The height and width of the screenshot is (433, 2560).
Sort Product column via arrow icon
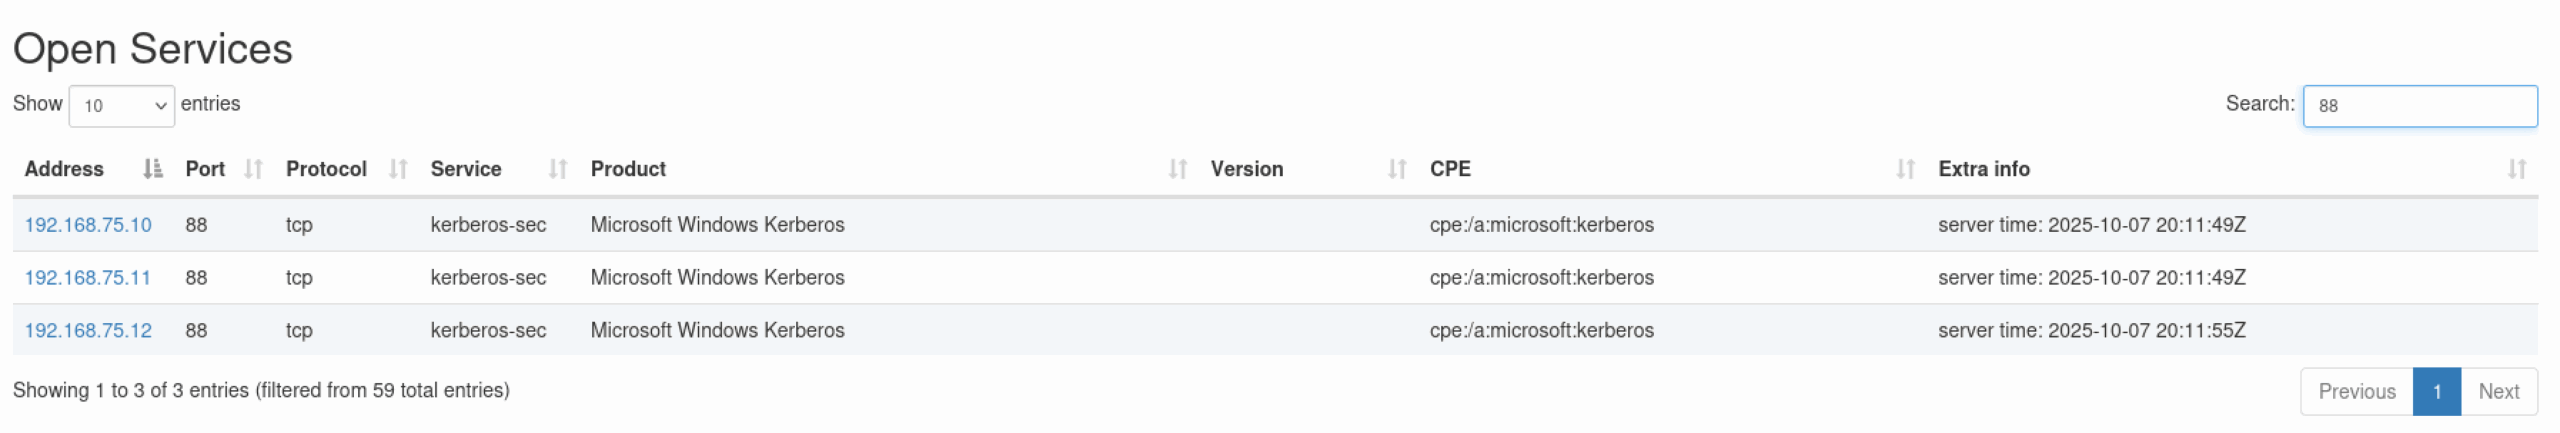[x=1178, y=169]
